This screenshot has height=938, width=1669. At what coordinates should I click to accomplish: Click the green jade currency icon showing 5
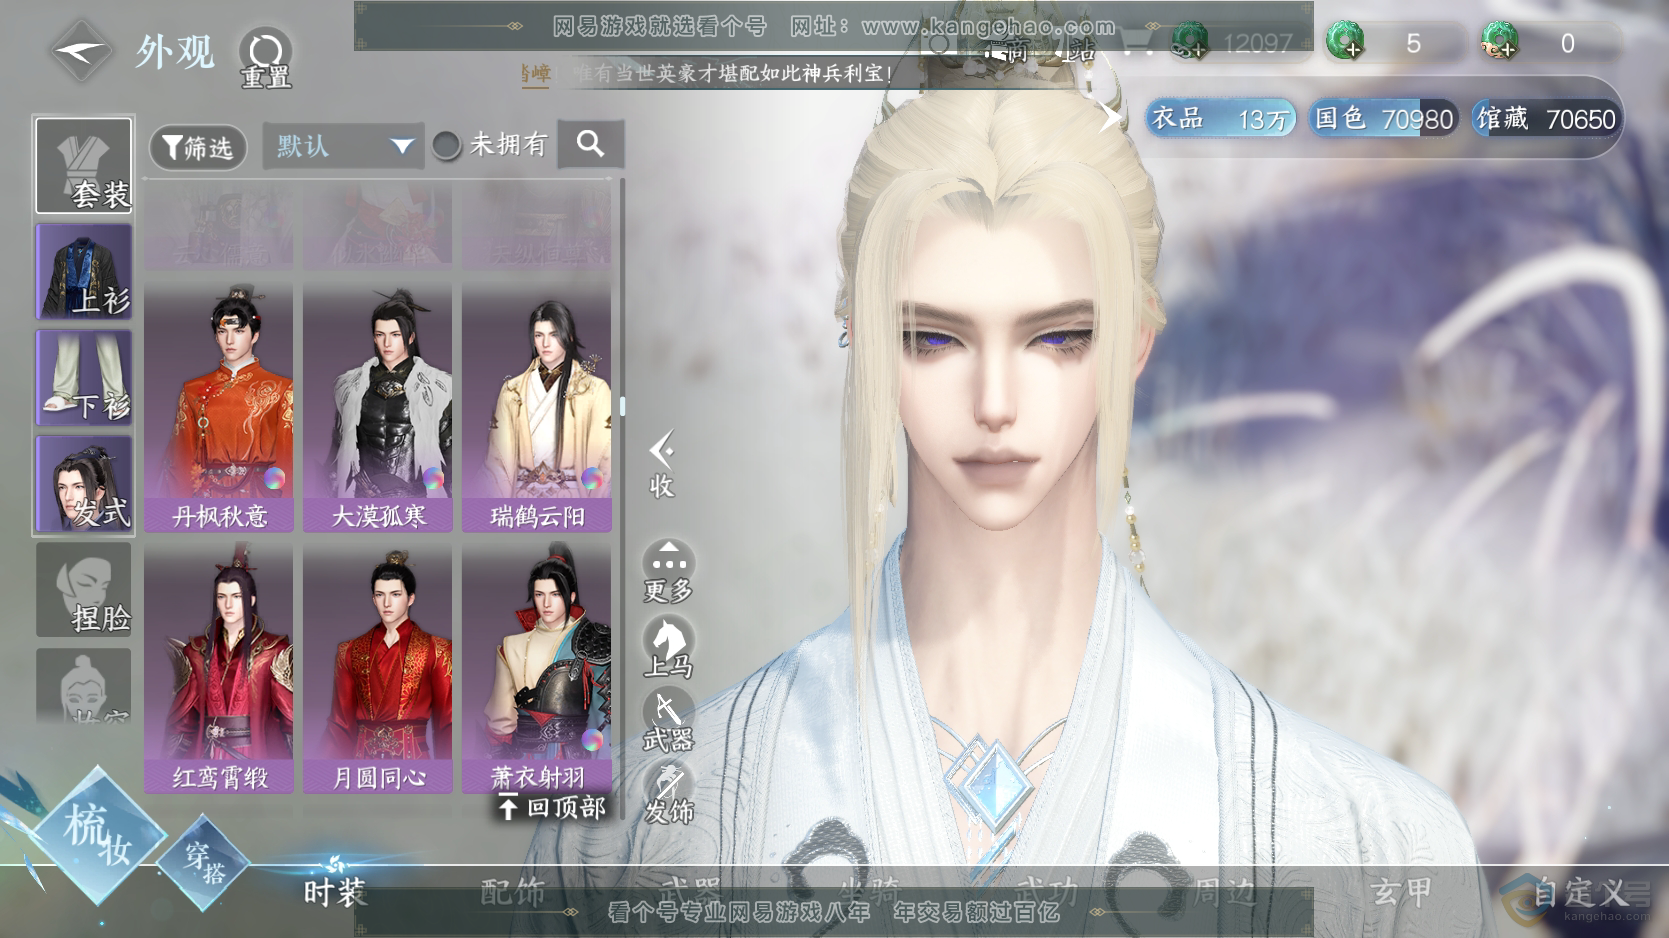tap(1345, 41)
